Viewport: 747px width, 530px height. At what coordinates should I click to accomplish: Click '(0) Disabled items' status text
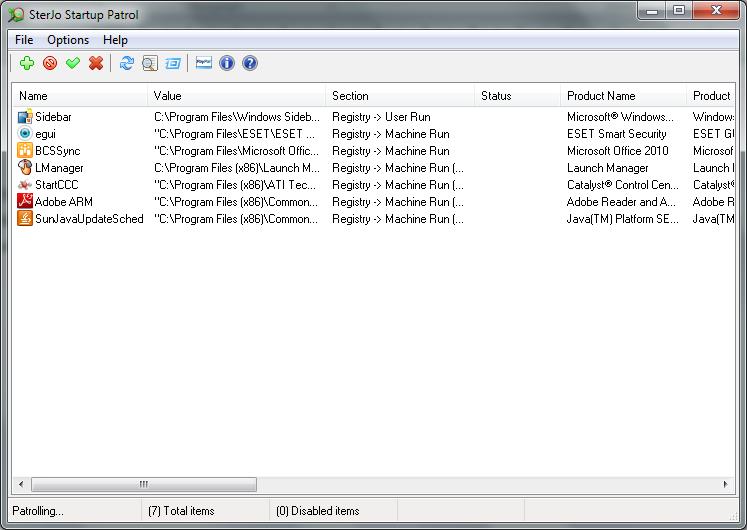pos(317,511)
